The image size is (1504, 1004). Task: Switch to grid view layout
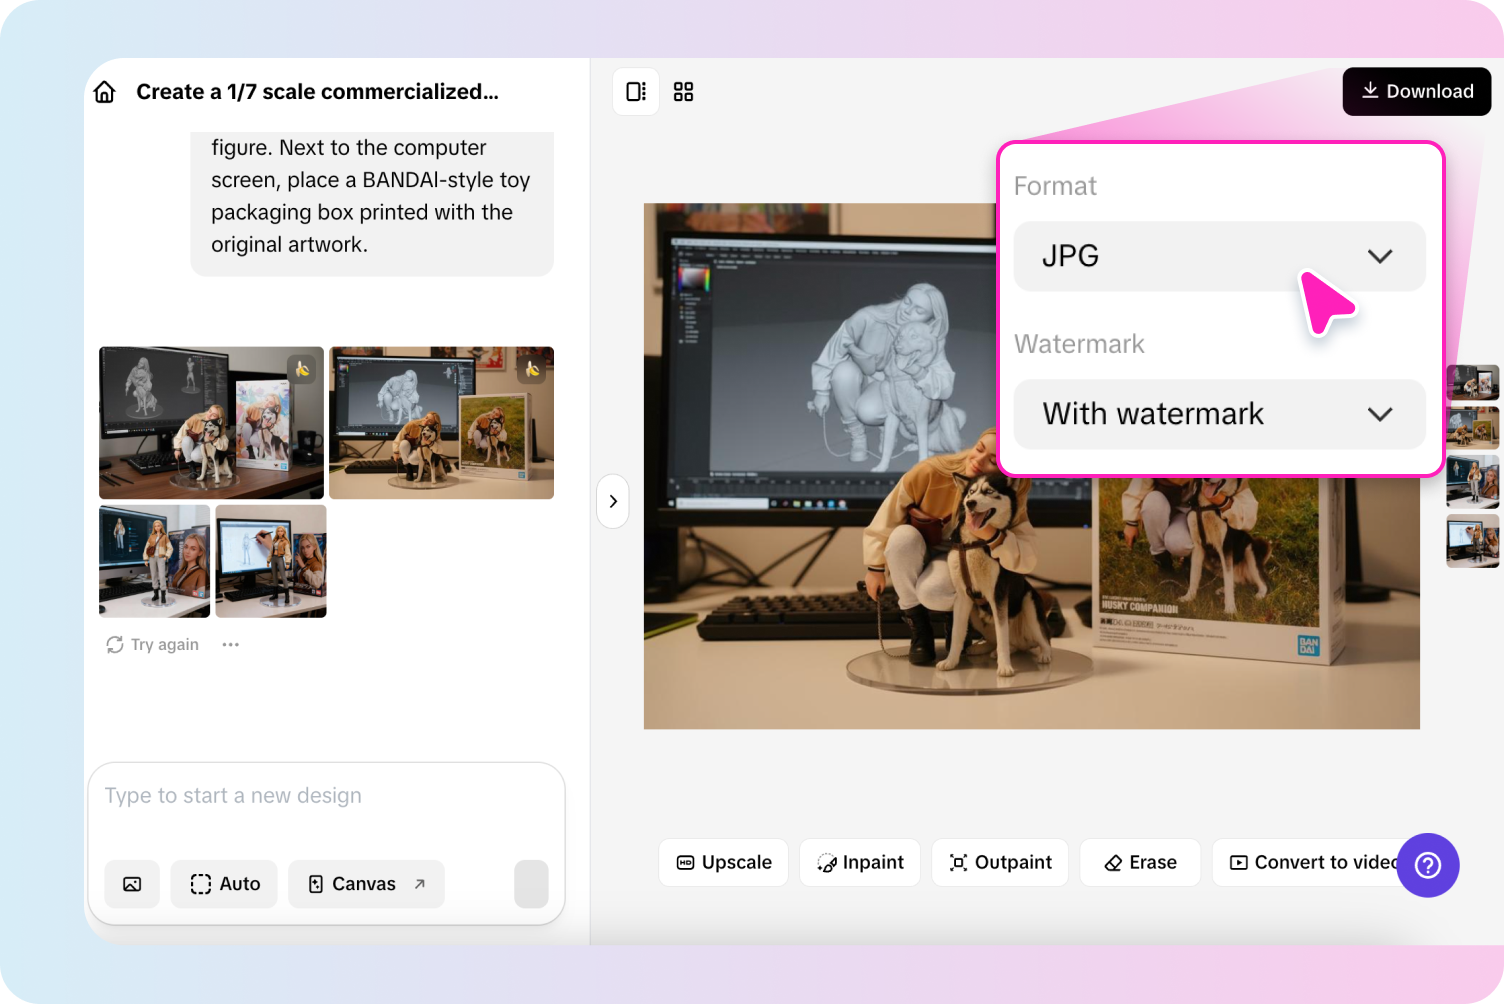click(684, 92)
